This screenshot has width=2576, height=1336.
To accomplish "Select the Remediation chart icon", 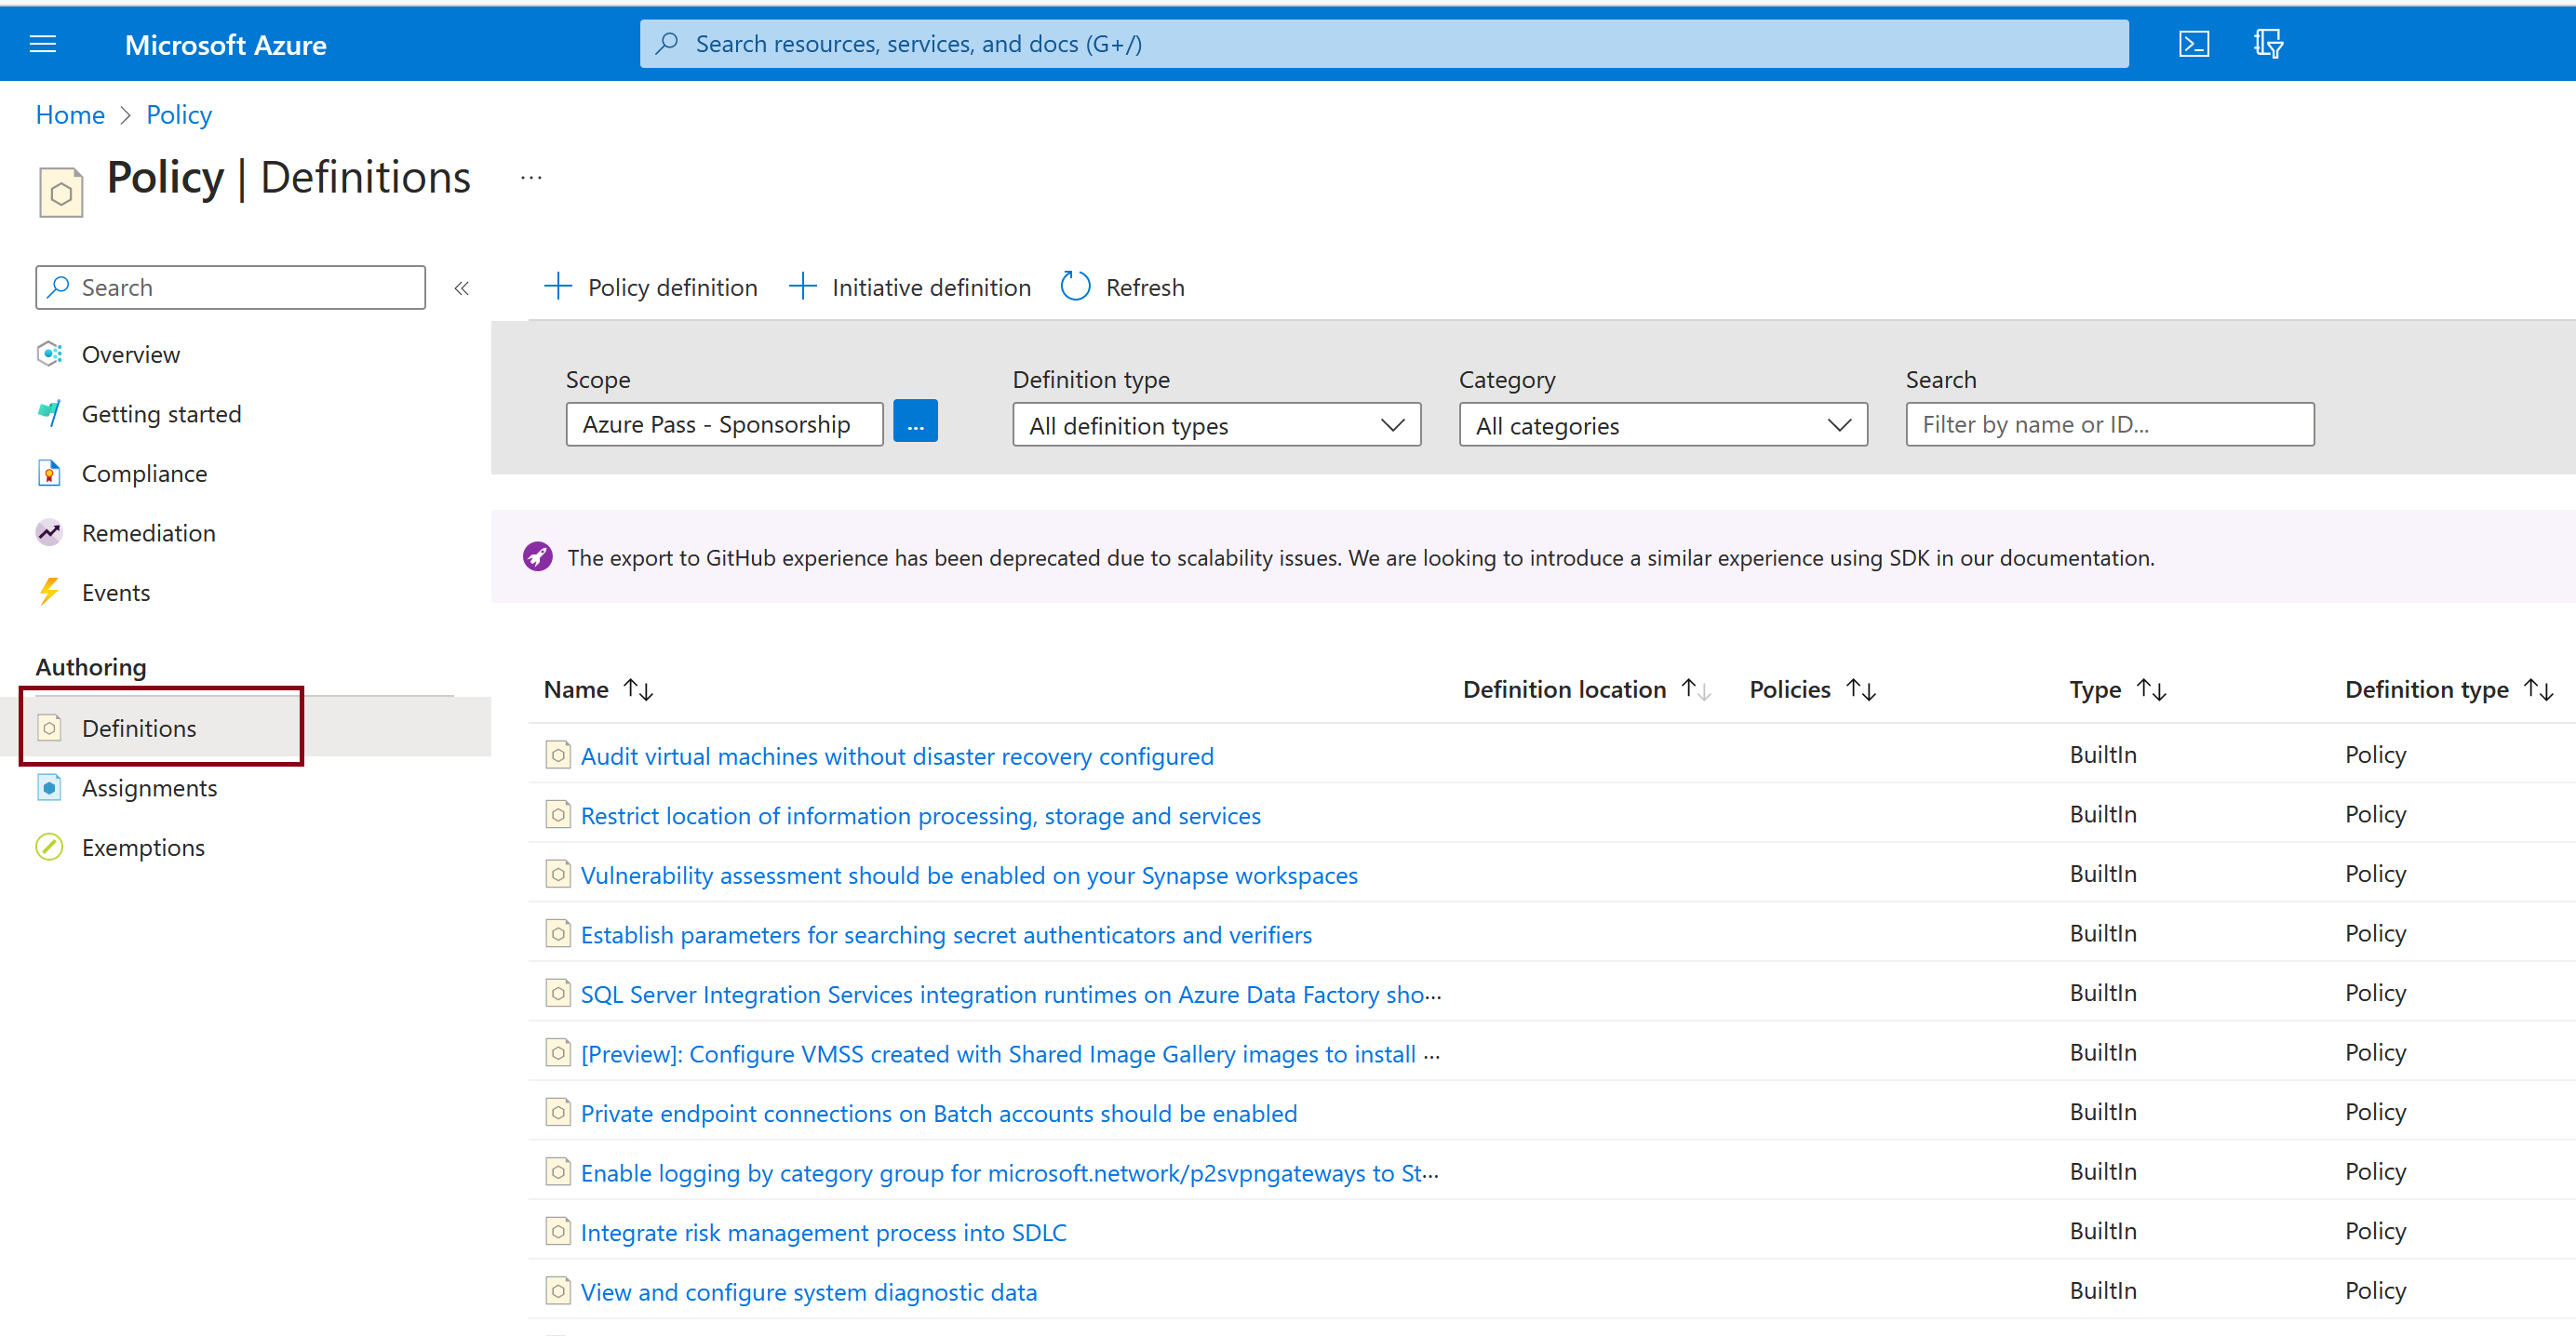I will pyautogui.click(x=49, y=532).
